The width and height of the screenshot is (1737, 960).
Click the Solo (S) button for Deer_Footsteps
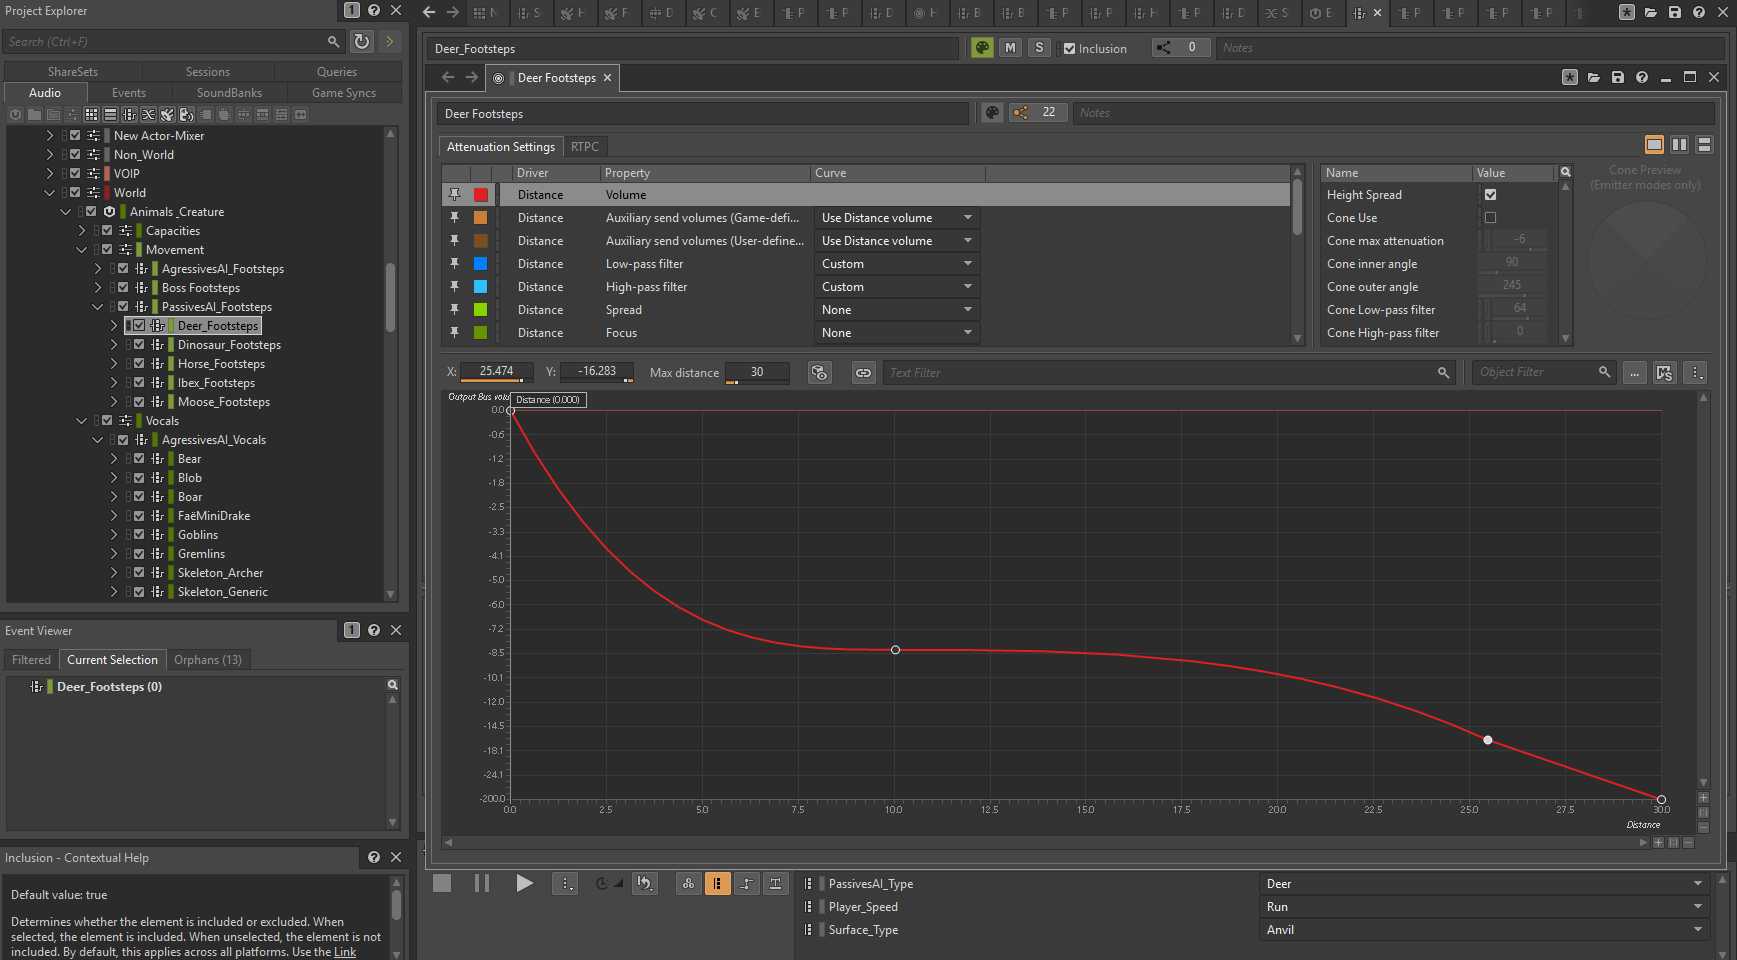coord(1039,48)
